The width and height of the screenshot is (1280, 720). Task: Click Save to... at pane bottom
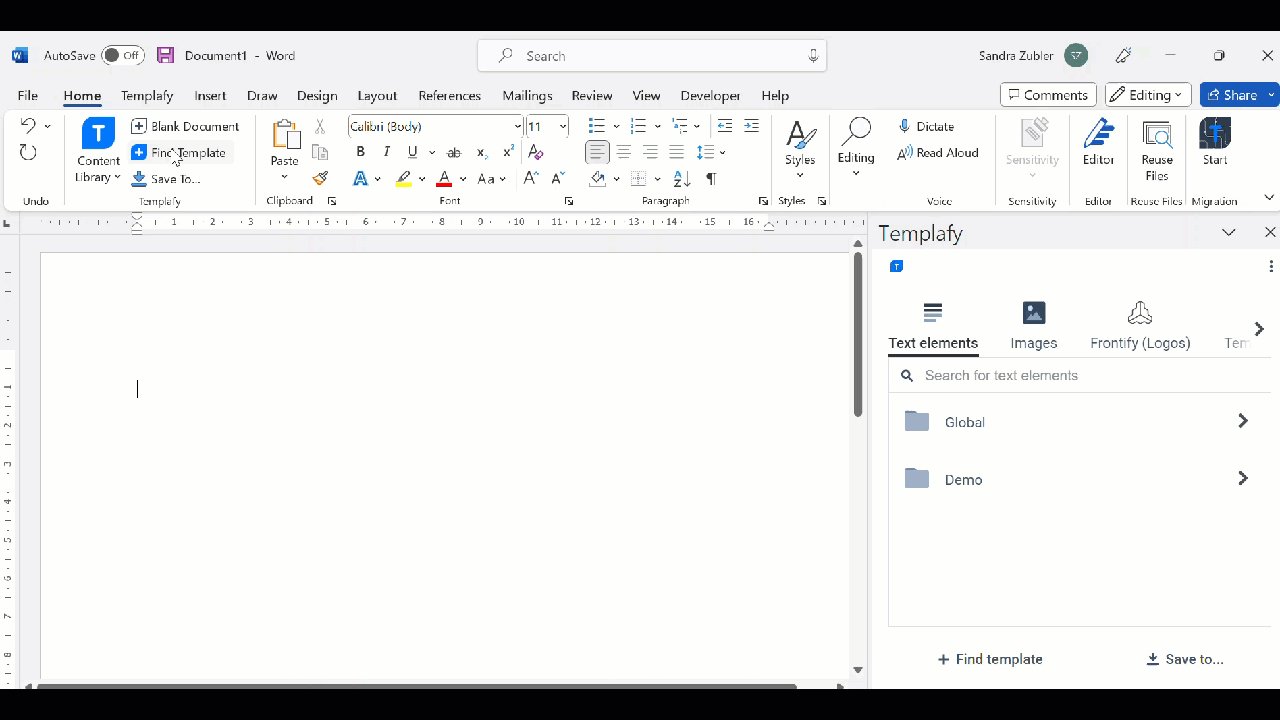tap(1185, 659)
